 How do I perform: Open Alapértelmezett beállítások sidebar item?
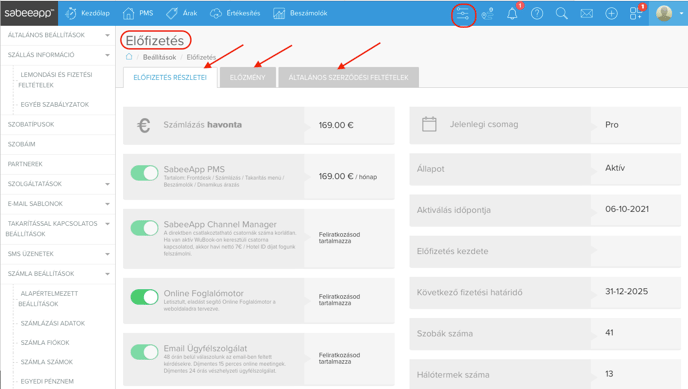click(x=48, y=299)
